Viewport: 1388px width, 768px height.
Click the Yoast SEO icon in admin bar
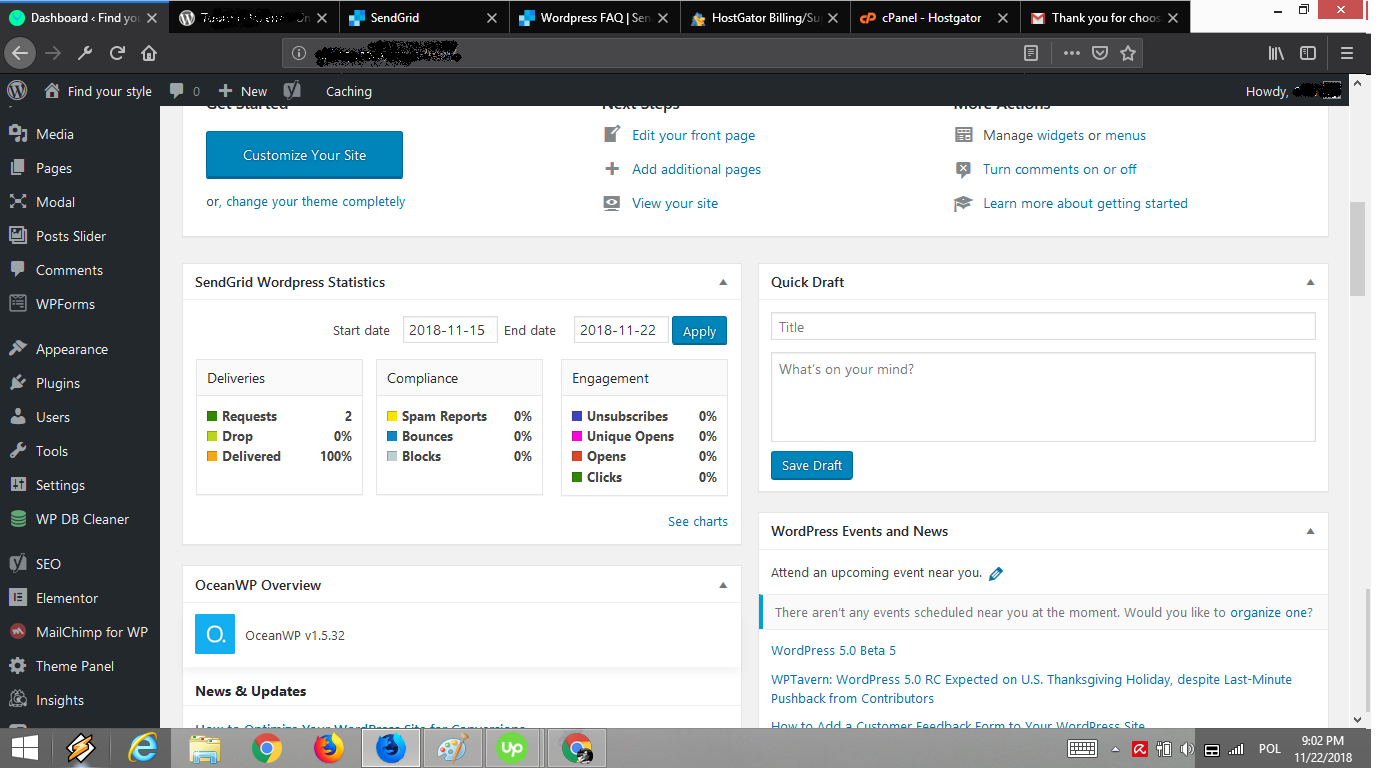point(292,91)
